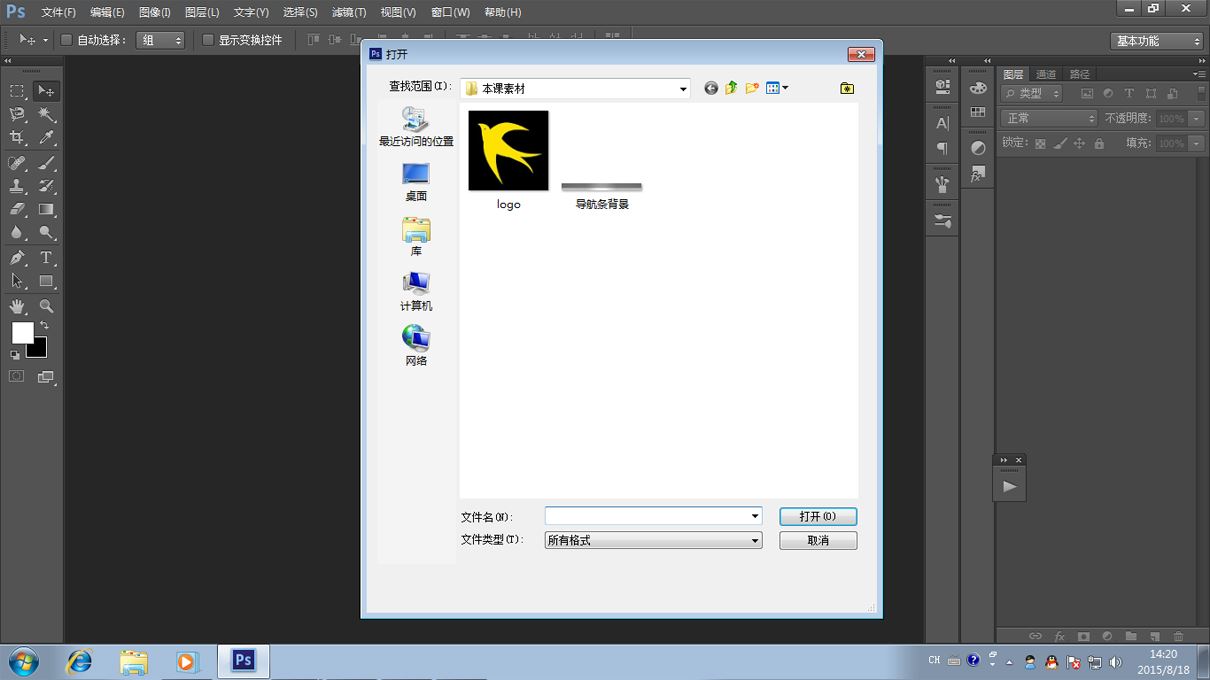Toggle Quick Mask mode
The width and height of the screenshot is (1210, 680).
point(17,377)
